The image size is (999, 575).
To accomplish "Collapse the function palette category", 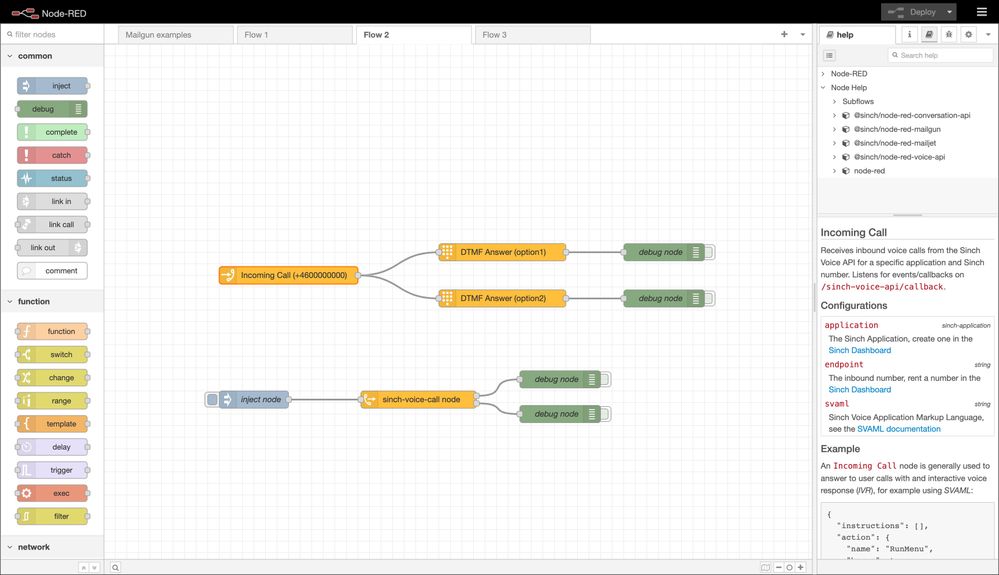I will coord(52,301).
